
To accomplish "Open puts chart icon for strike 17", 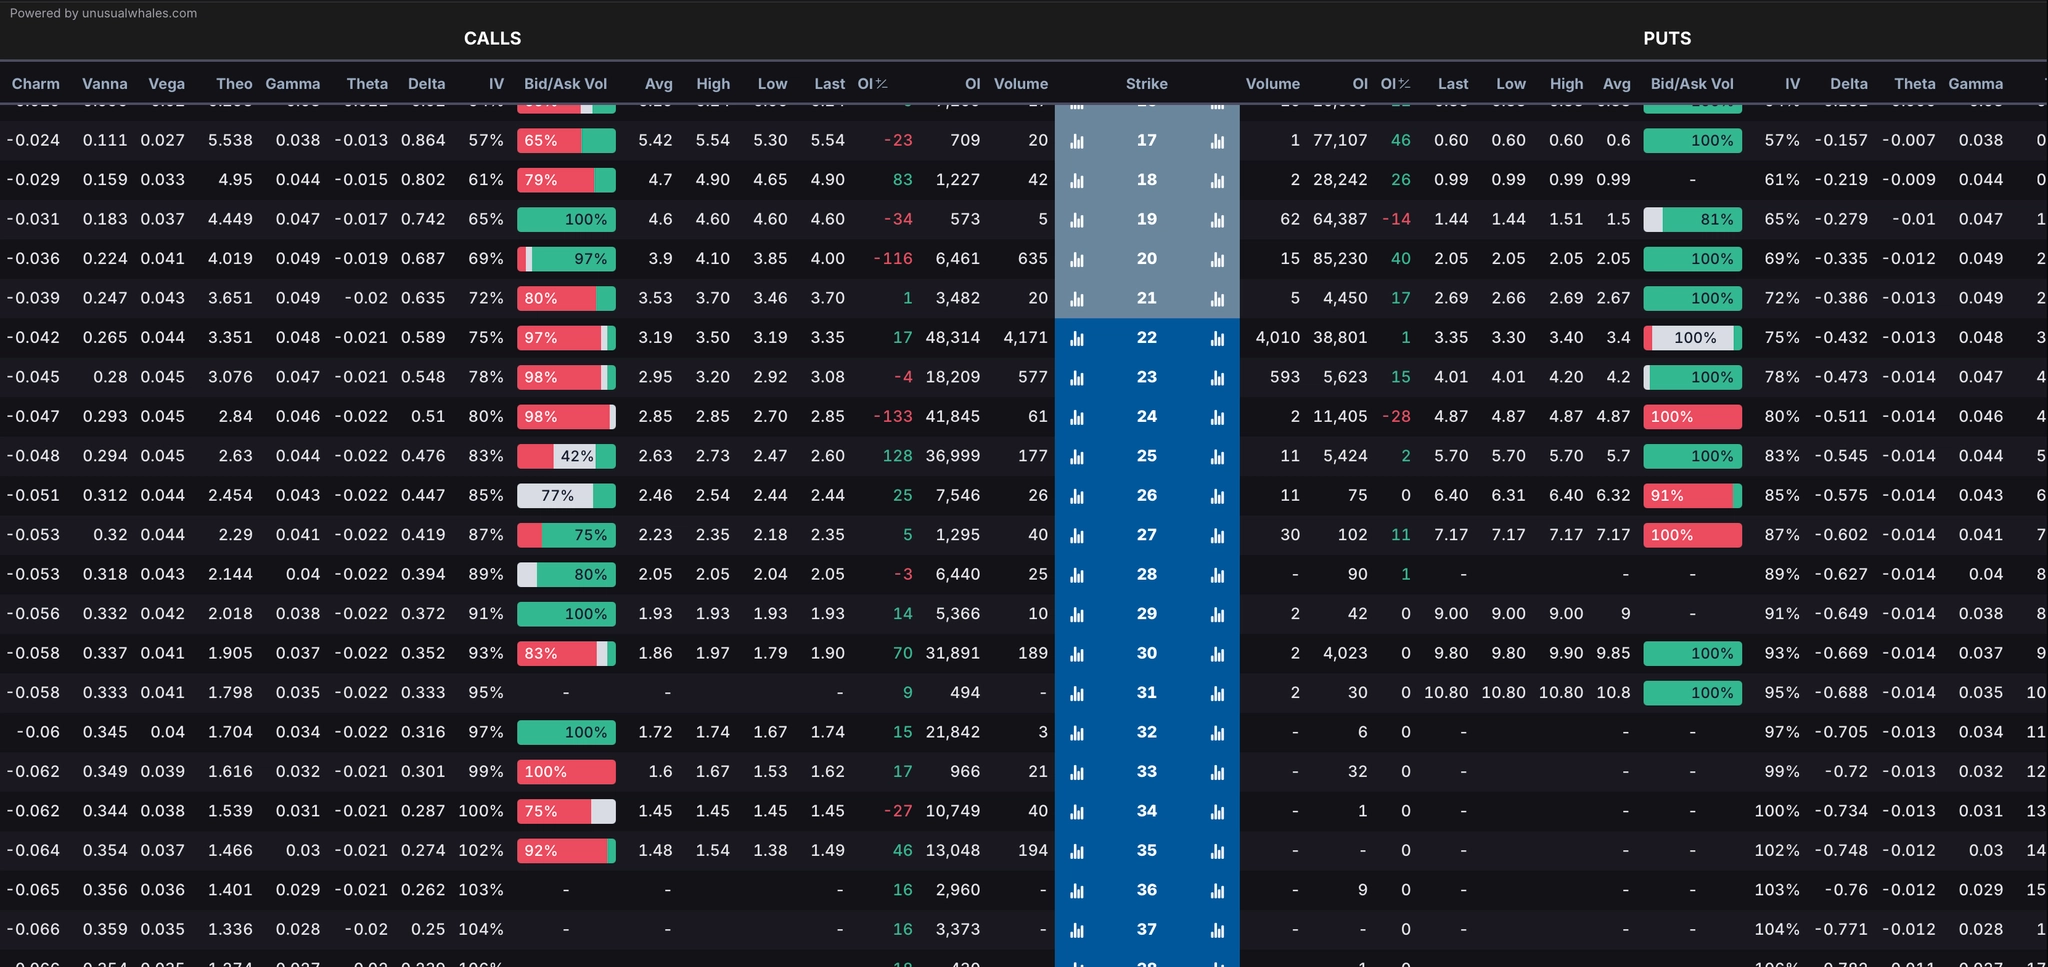I will tap(1217, 141).
